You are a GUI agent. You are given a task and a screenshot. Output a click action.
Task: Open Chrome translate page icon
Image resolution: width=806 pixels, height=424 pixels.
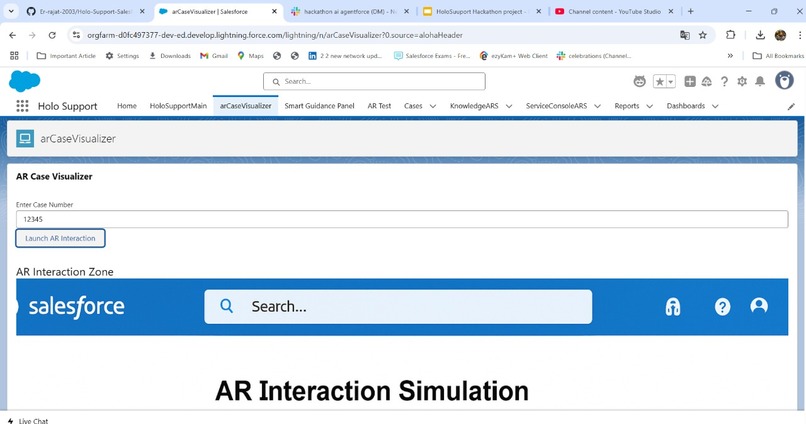point(685,35)
